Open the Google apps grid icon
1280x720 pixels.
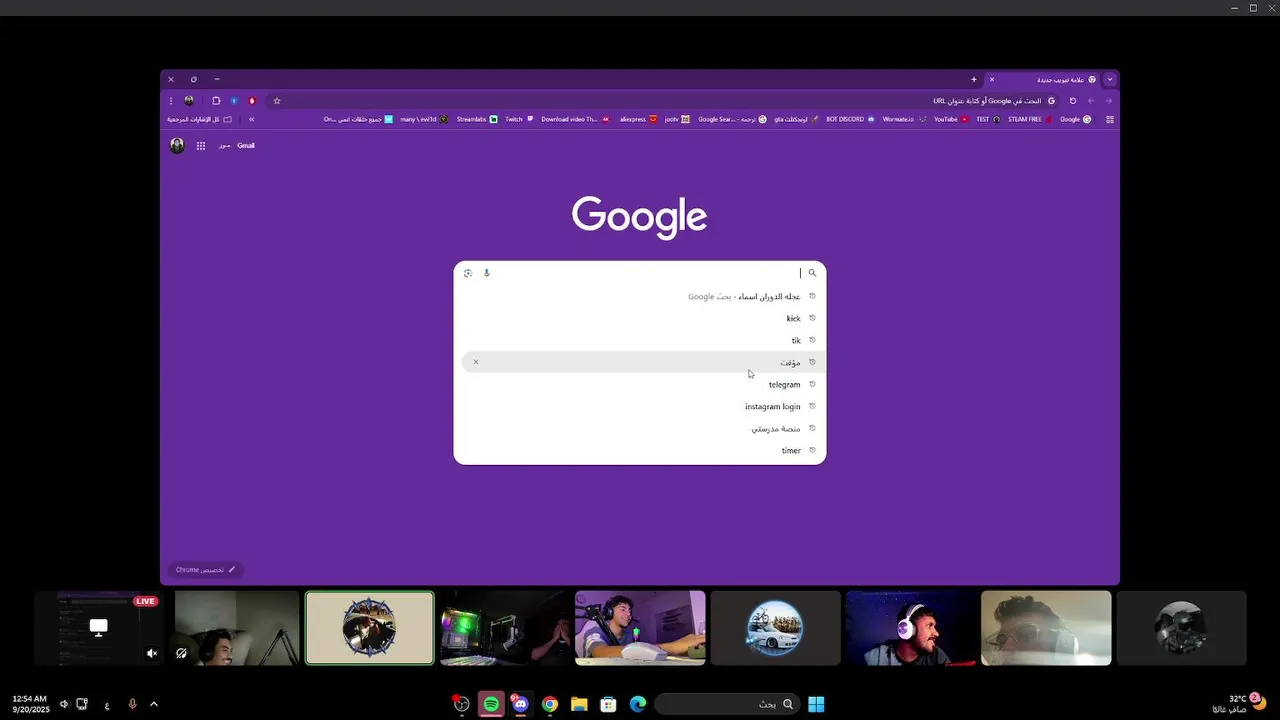[x=201, y=146]
